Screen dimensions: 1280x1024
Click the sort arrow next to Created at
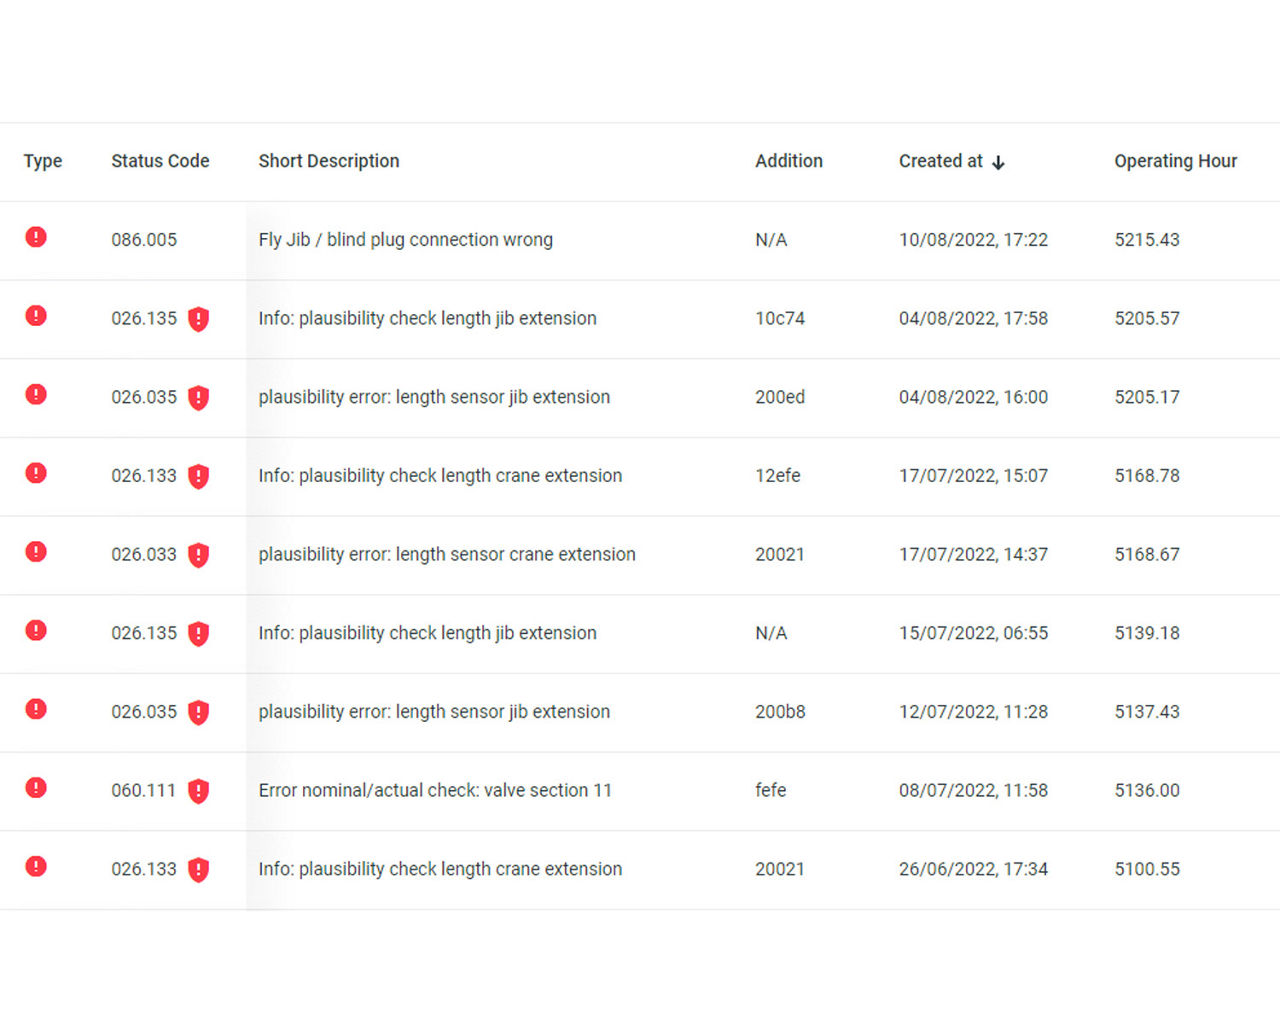(x=998, y=162)
